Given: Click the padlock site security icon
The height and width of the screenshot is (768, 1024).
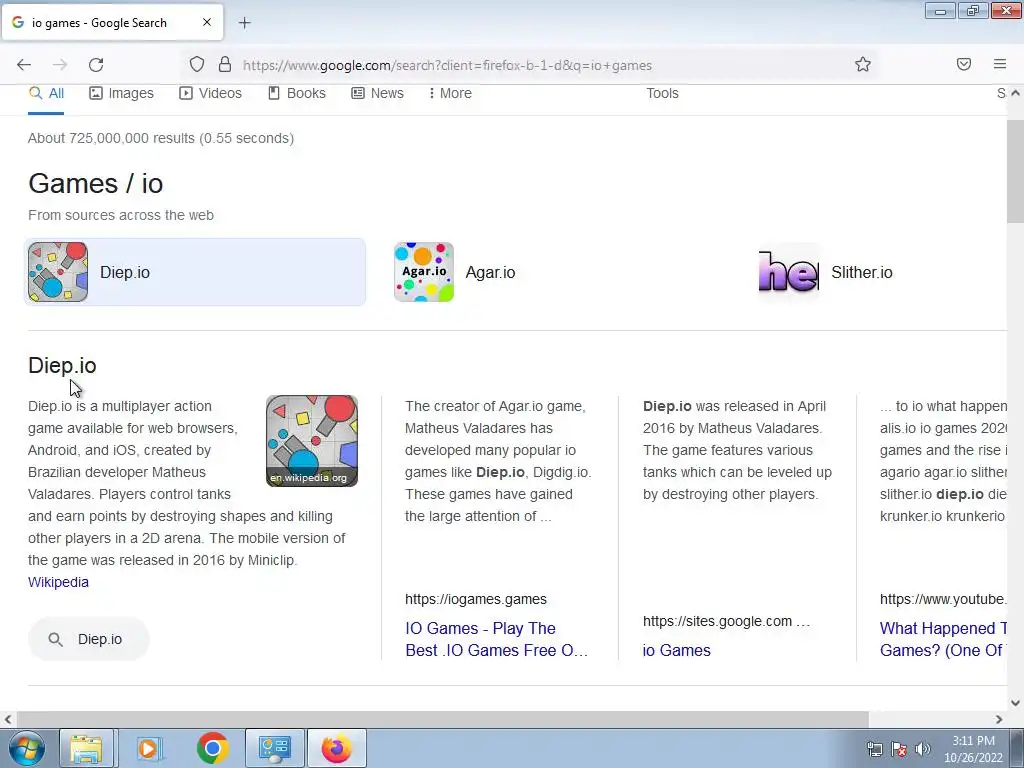Looking at the screenshot, I should (x=225, y=65).
